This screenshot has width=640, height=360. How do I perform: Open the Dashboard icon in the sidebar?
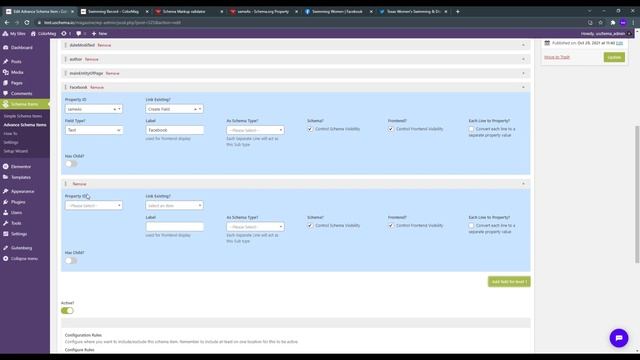[x=6, y=48]
